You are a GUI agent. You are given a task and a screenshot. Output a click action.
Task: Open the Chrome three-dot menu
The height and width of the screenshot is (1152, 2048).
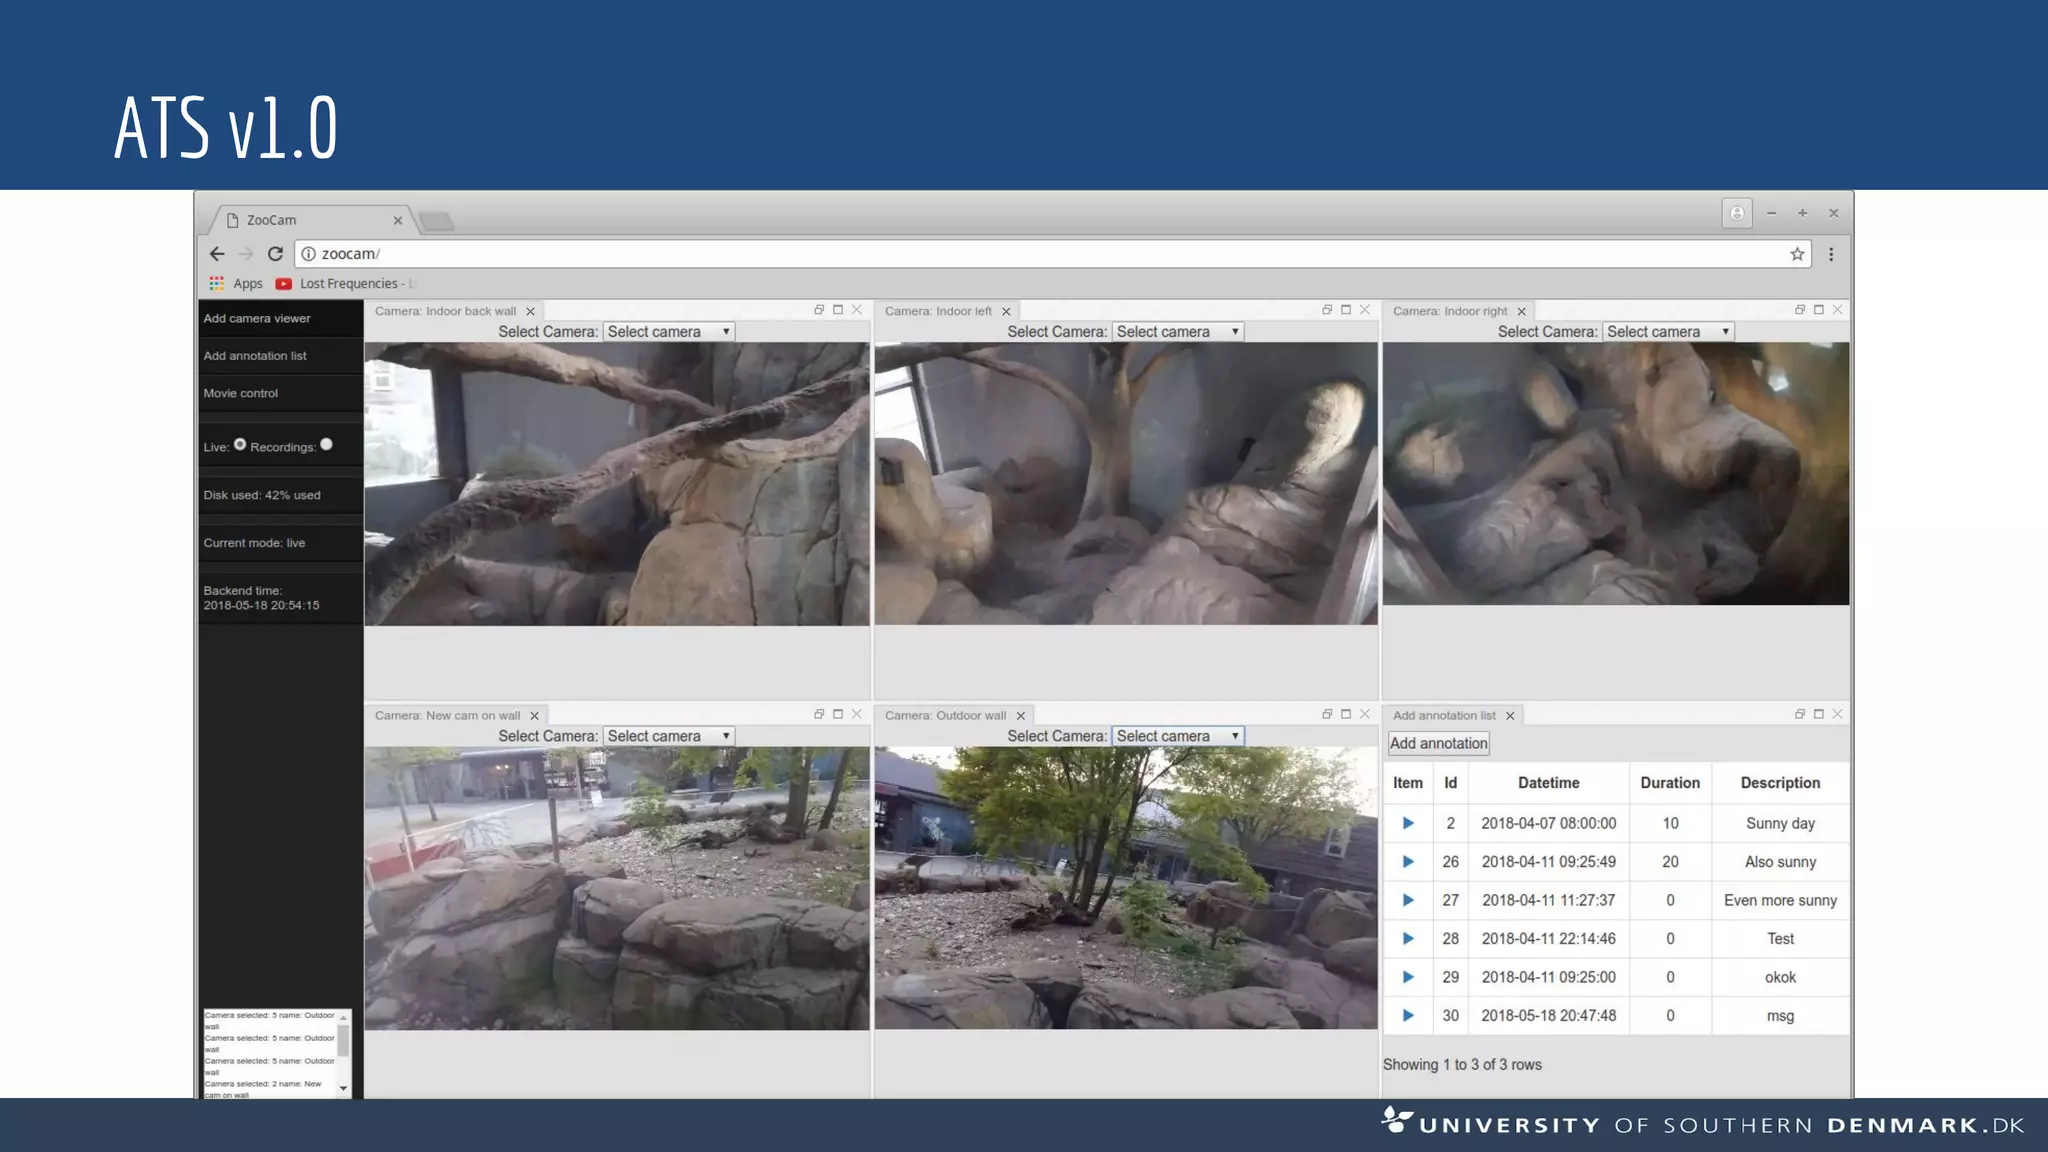(1831, 254)
